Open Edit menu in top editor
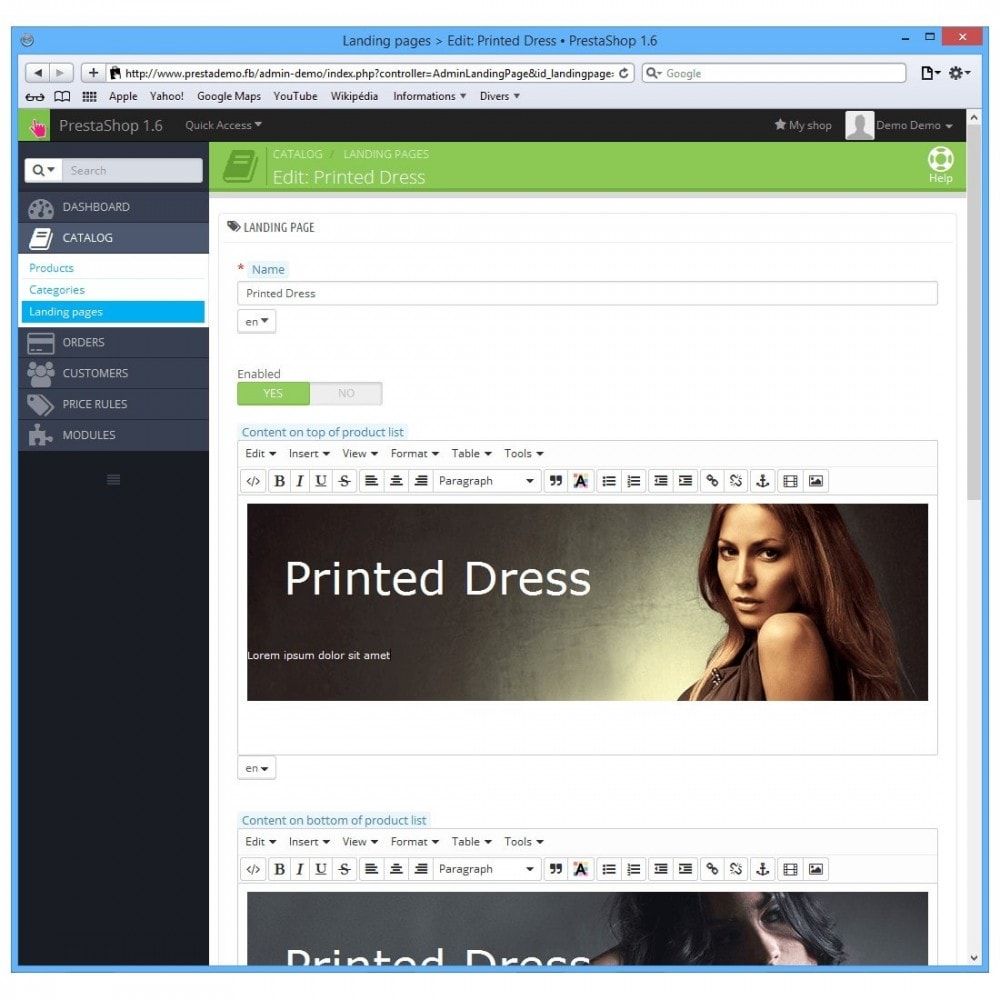Image resolution: width=1000 pixels, height=1000 pixels. coord(260,453)
